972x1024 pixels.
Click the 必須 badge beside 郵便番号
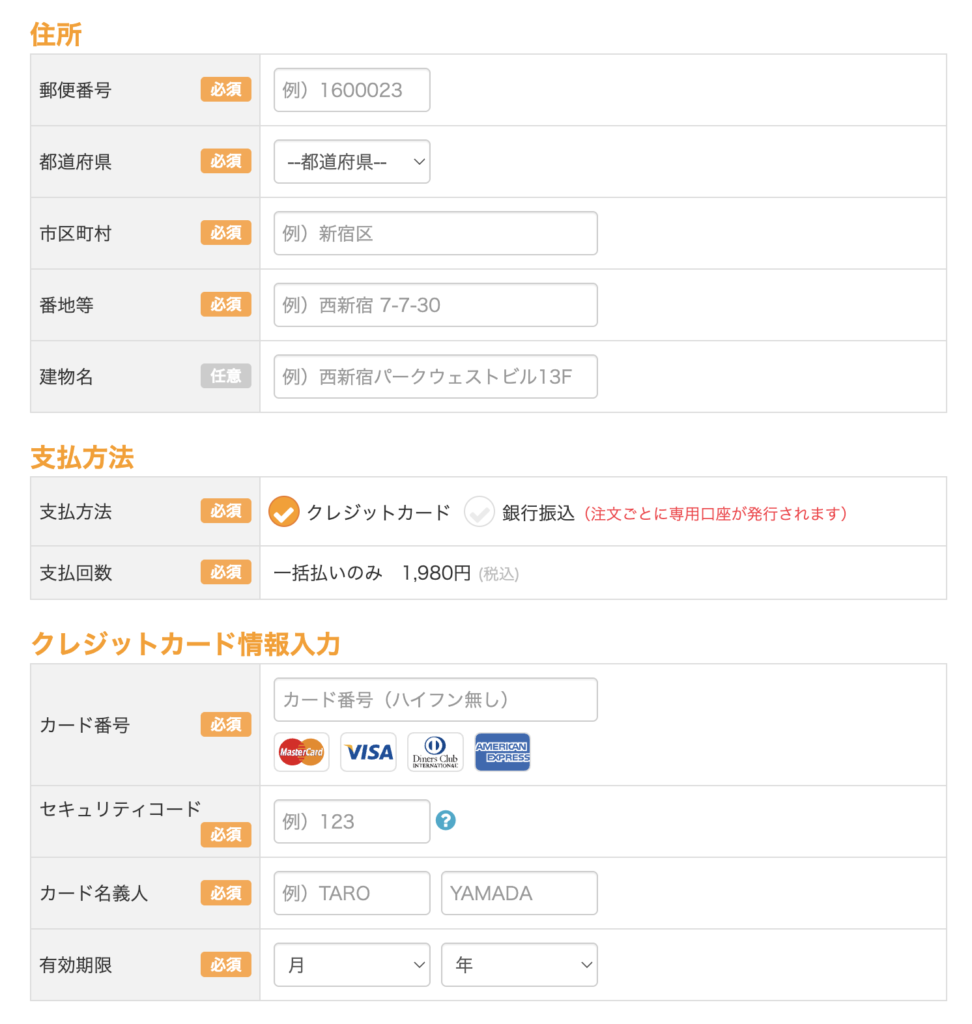pos(226,90)
